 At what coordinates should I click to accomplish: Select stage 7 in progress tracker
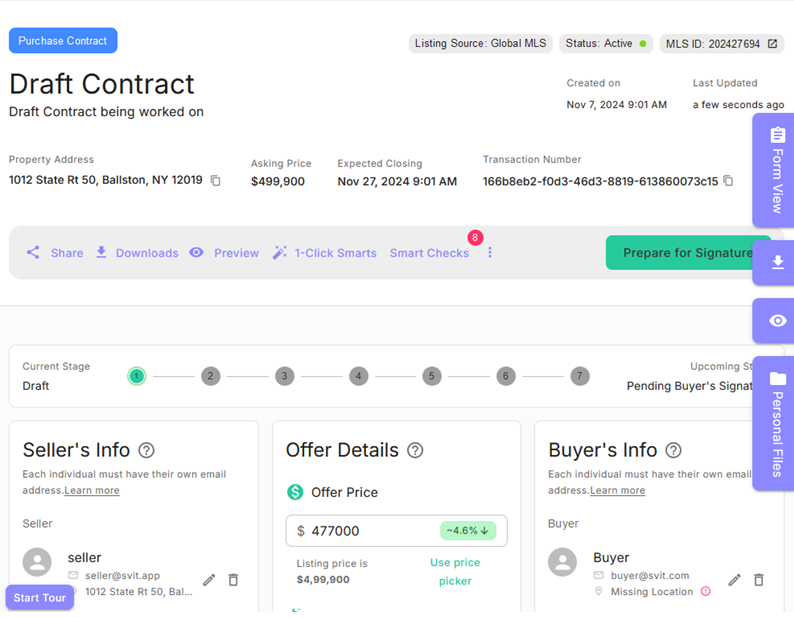(x=580, y=376)
